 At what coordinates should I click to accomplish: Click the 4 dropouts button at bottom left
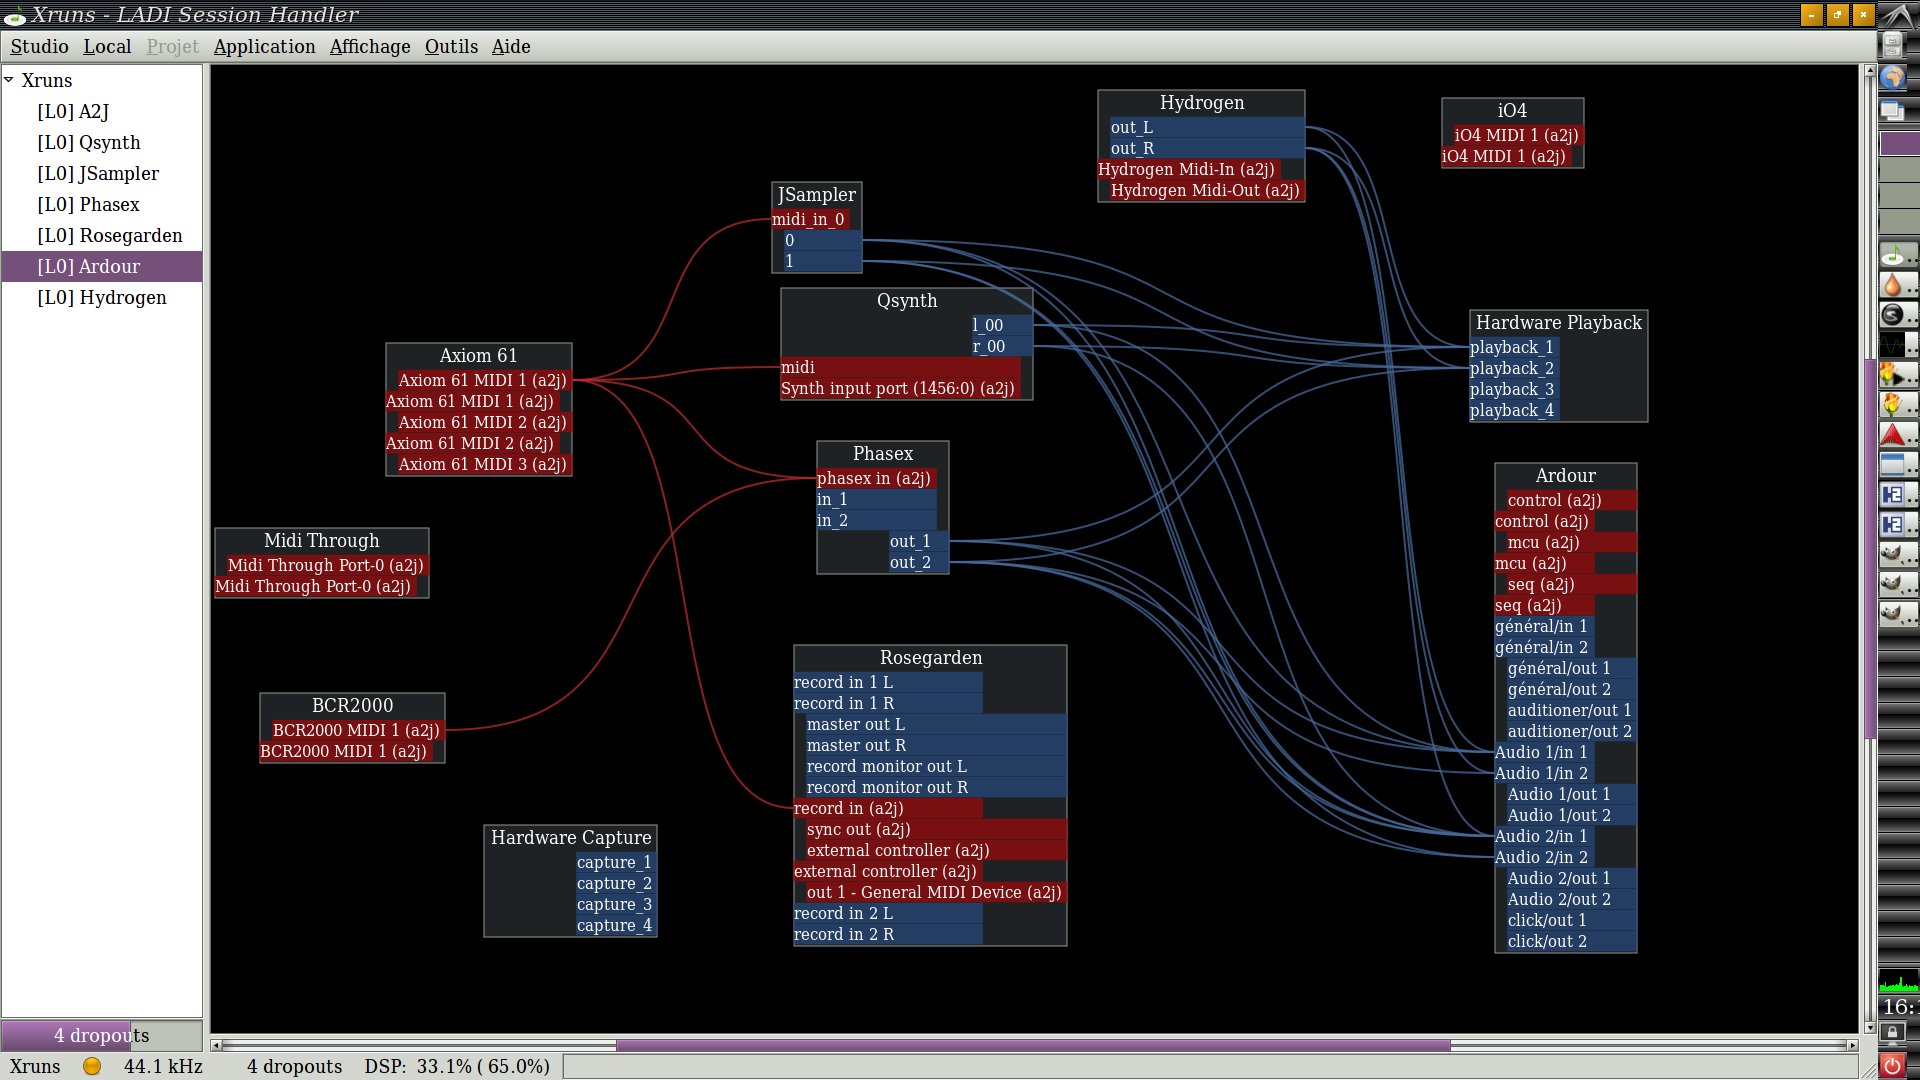101,1035
